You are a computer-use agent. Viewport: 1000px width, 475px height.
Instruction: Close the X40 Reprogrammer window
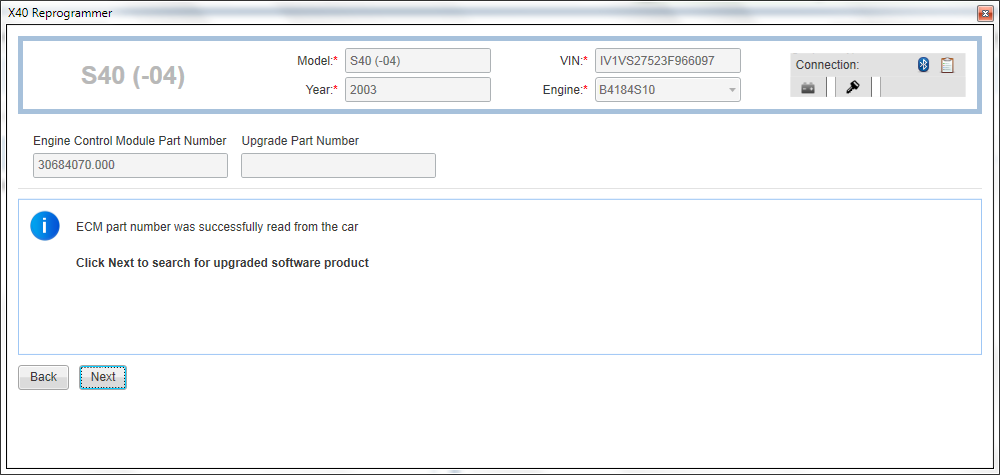pos(983,12)
